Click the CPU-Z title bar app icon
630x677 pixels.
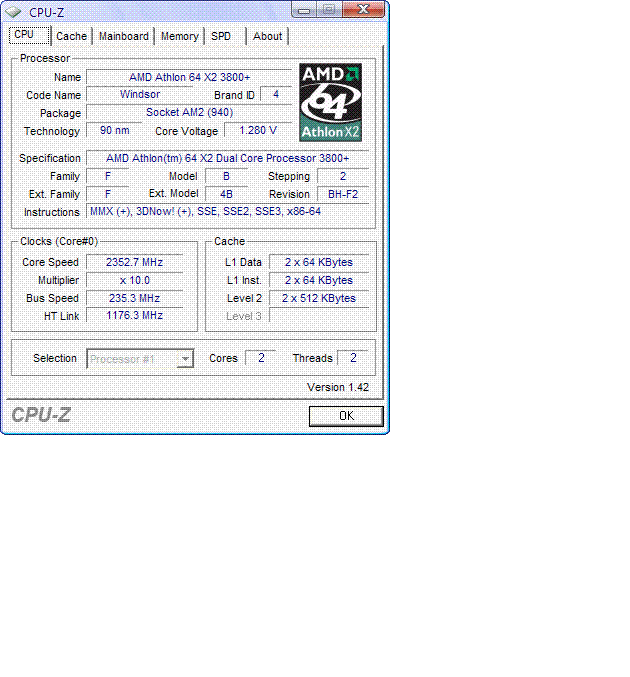[x=14, y=12]
